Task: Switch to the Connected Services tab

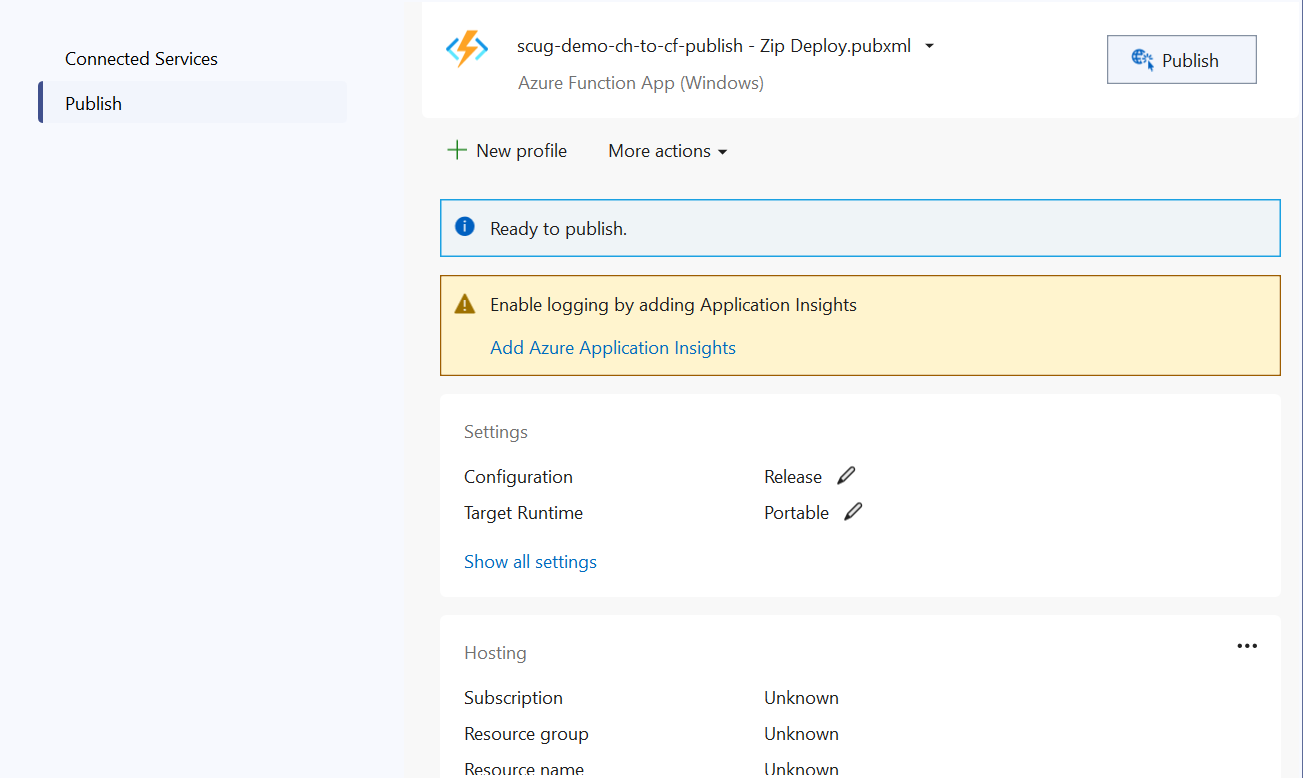Action: [x=141, y=59]
